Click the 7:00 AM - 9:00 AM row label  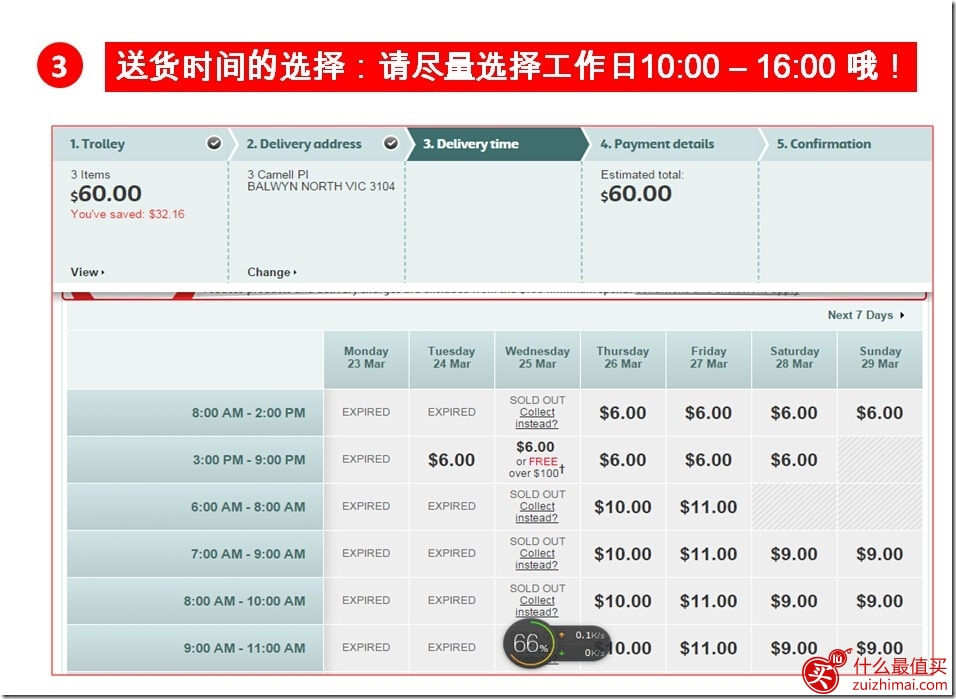click(x=195, y=554)
